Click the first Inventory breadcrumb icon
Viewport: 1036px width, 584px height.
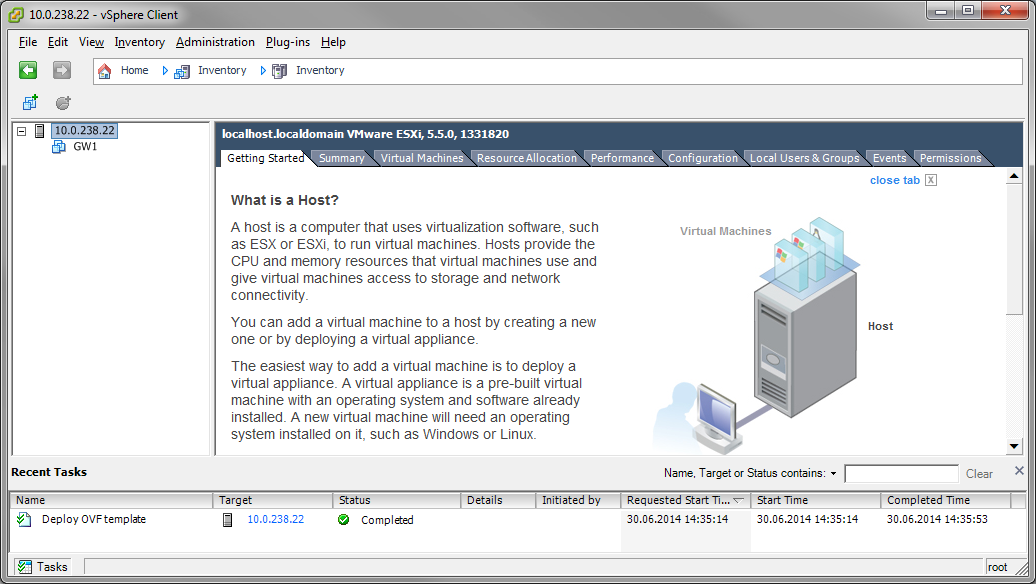182,71
